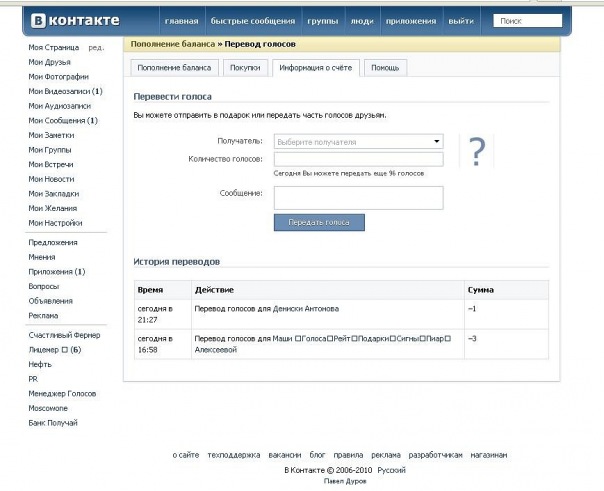Open Вопросы in sidebar
The image size is (604, 491).
[44, 287]
